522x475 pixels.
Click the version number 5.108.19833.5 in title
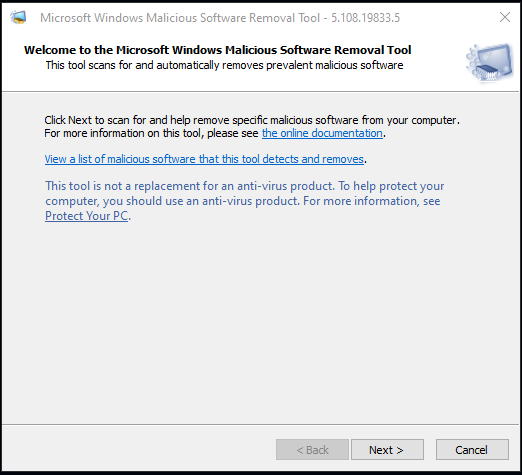coord(365,18)
